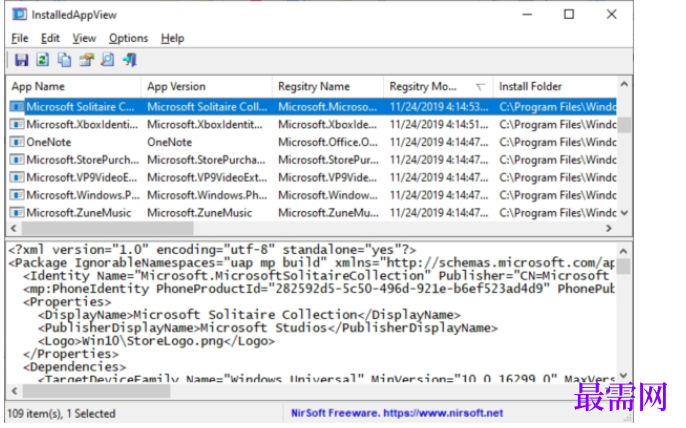Click the XML pane horizontal scrollbar thumb
Screen dimensions: 686x428
96,390
